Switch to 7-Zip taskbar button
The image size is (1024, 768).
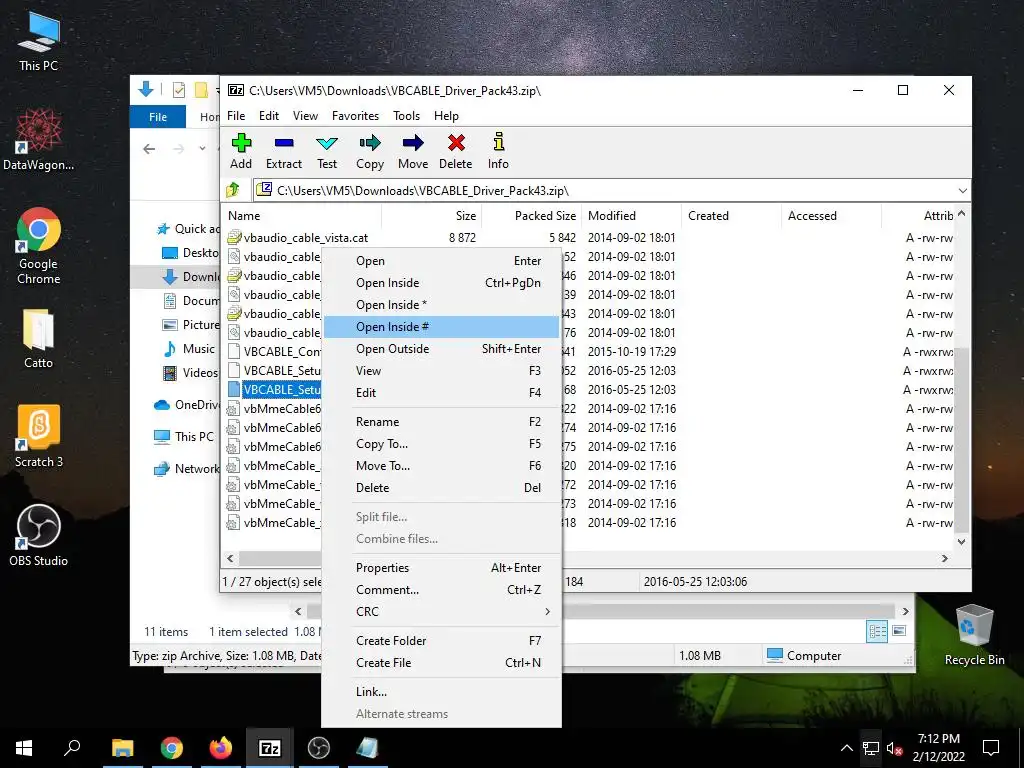coord(270,748)
